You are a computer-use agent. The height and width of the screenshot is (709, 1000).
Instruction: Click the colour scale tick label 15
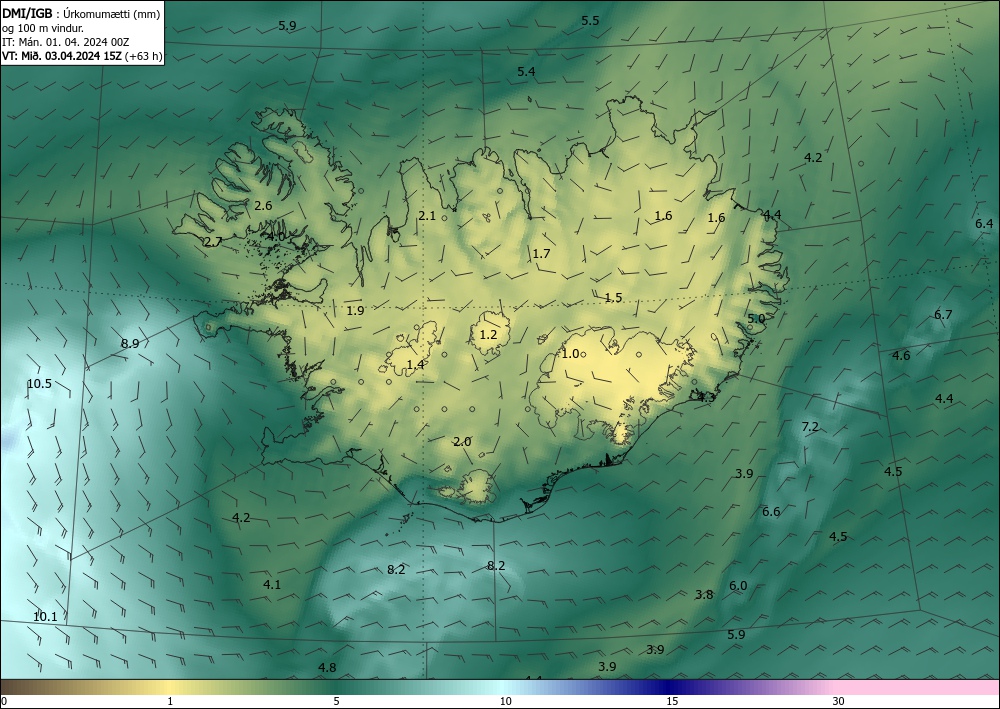click(x=672, y=701)
